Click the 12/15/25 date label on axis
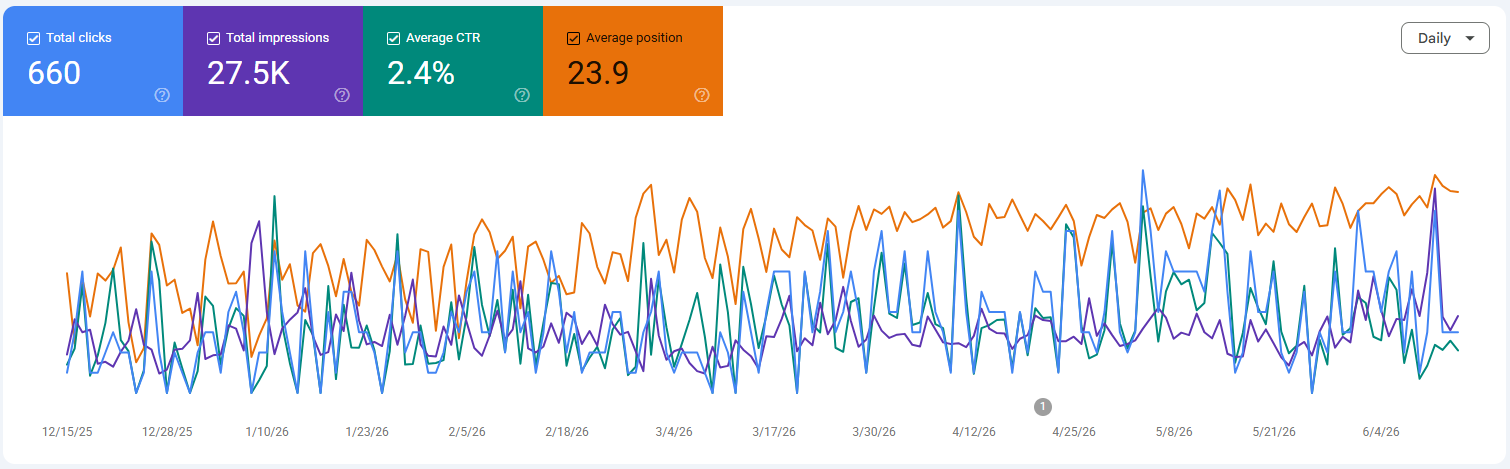1510x469 pixels. click(x=66, y=432)
